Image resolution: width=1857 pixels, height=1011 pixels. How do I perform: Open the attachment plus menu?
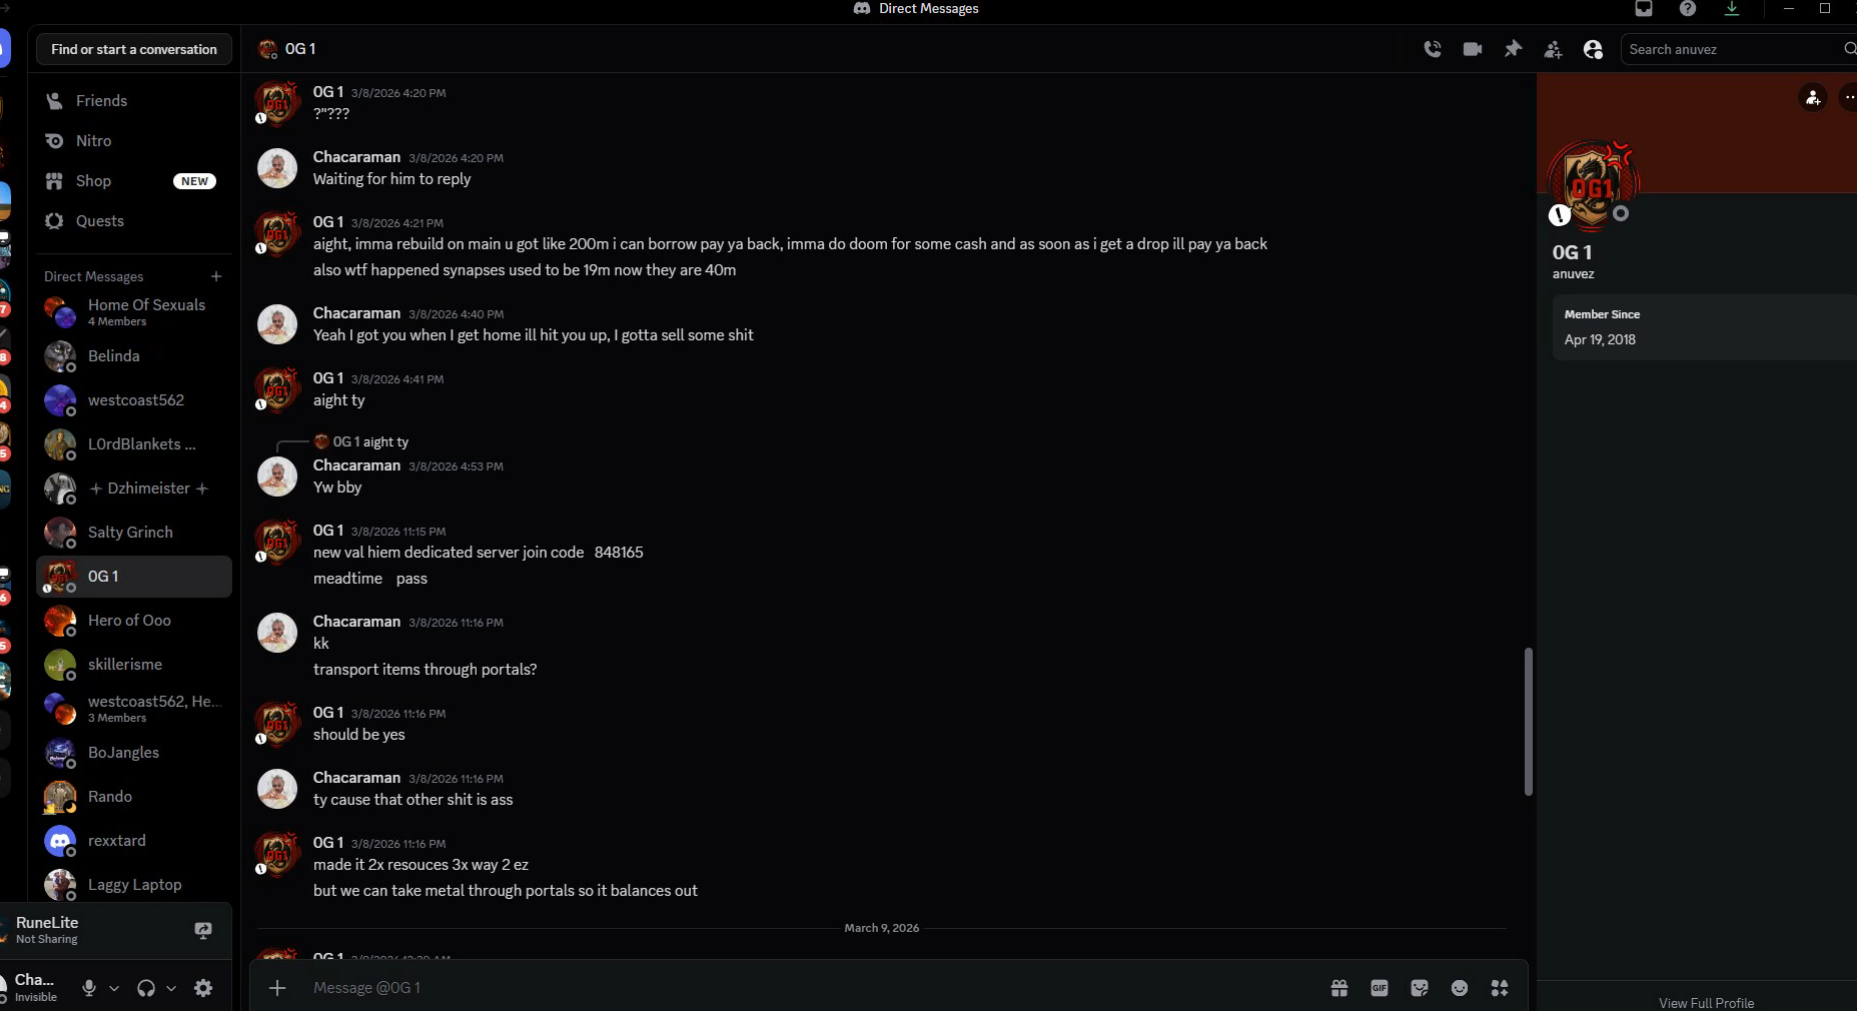(277, 988)
